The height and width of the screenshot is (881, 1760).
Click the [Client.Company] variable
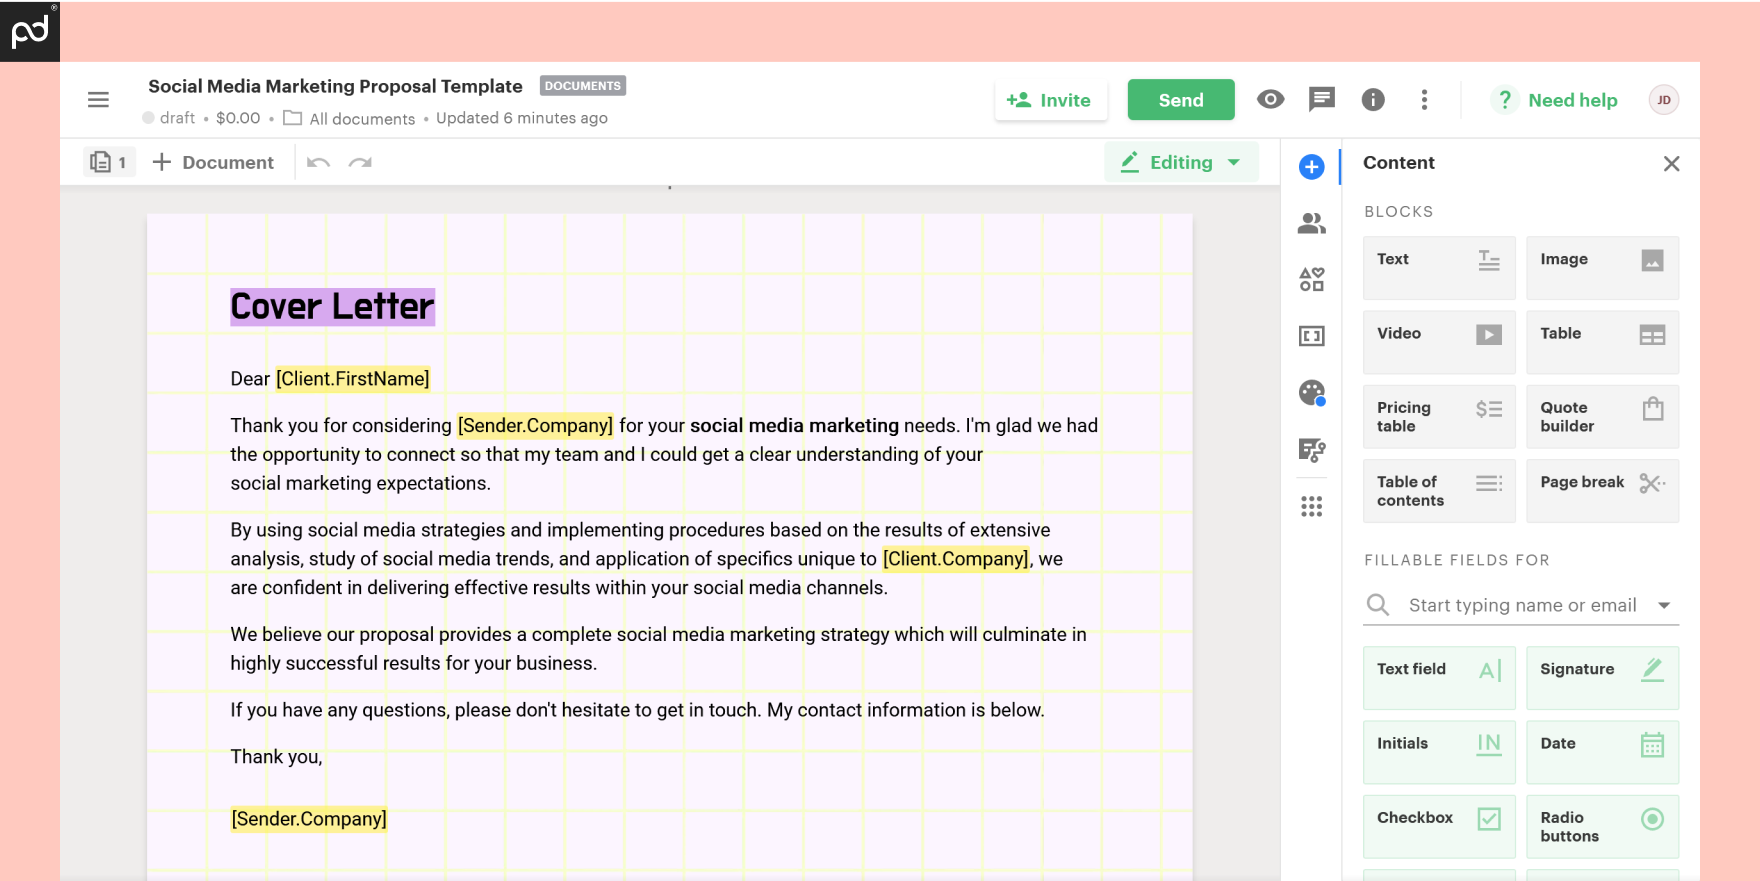[x=956, y=559]
